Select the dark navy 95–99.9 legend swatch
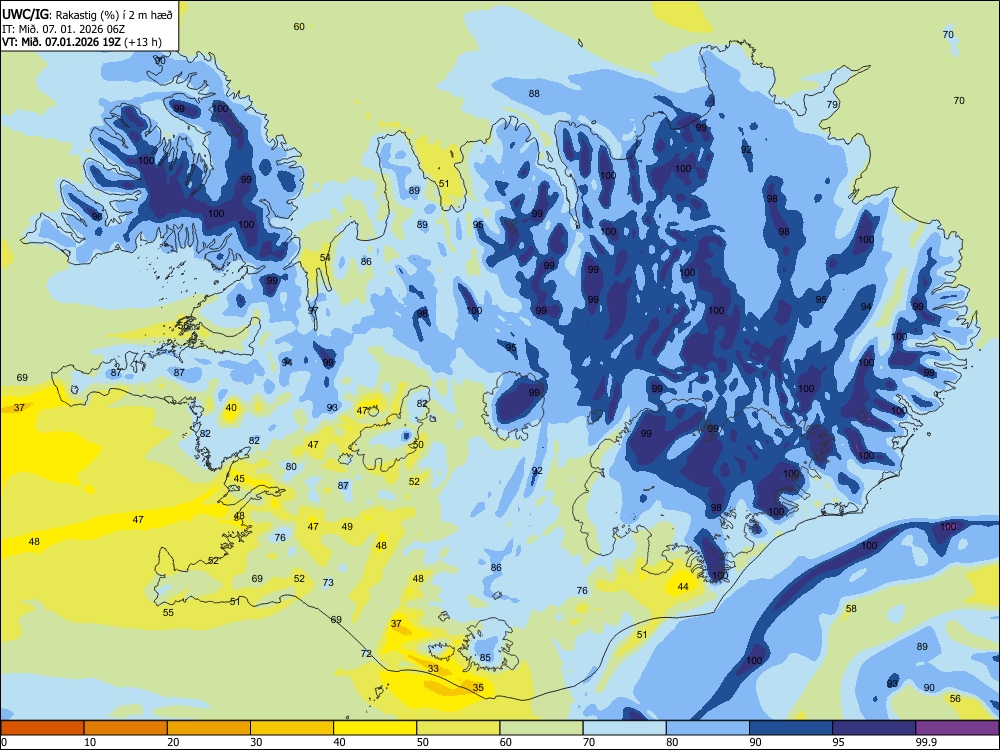The width and height of the screenshot is (1000, 750). [x=874, y=728]
